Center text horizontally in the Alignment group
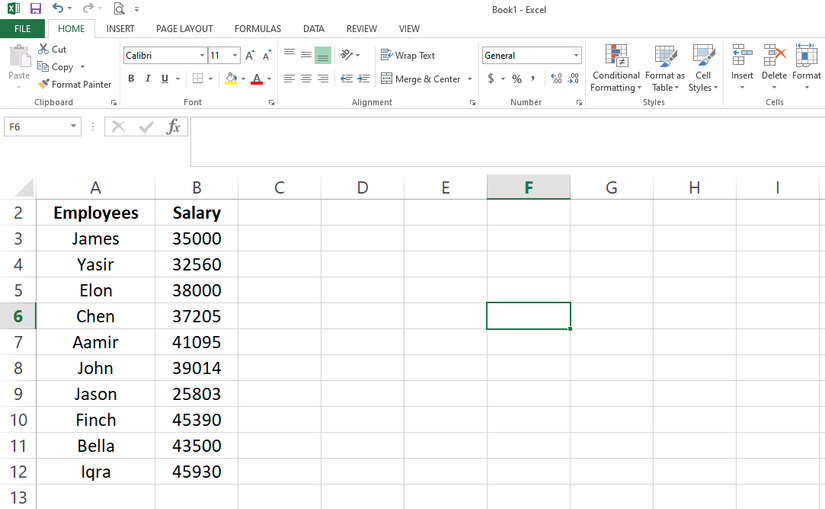 tap(306, 78)
